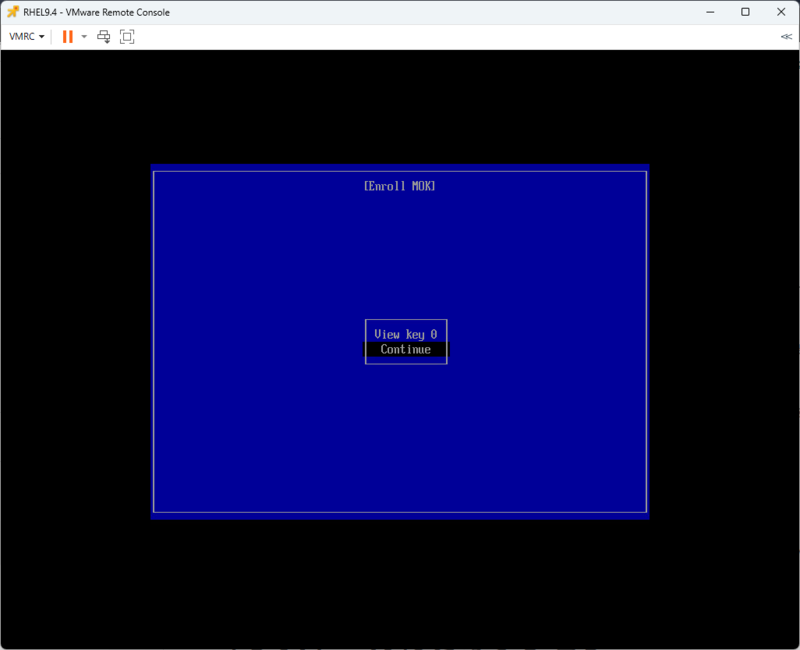Click the RHEL9.4 window title text
Viewport: 800px width, 650px height.
(x=96, y=12)
